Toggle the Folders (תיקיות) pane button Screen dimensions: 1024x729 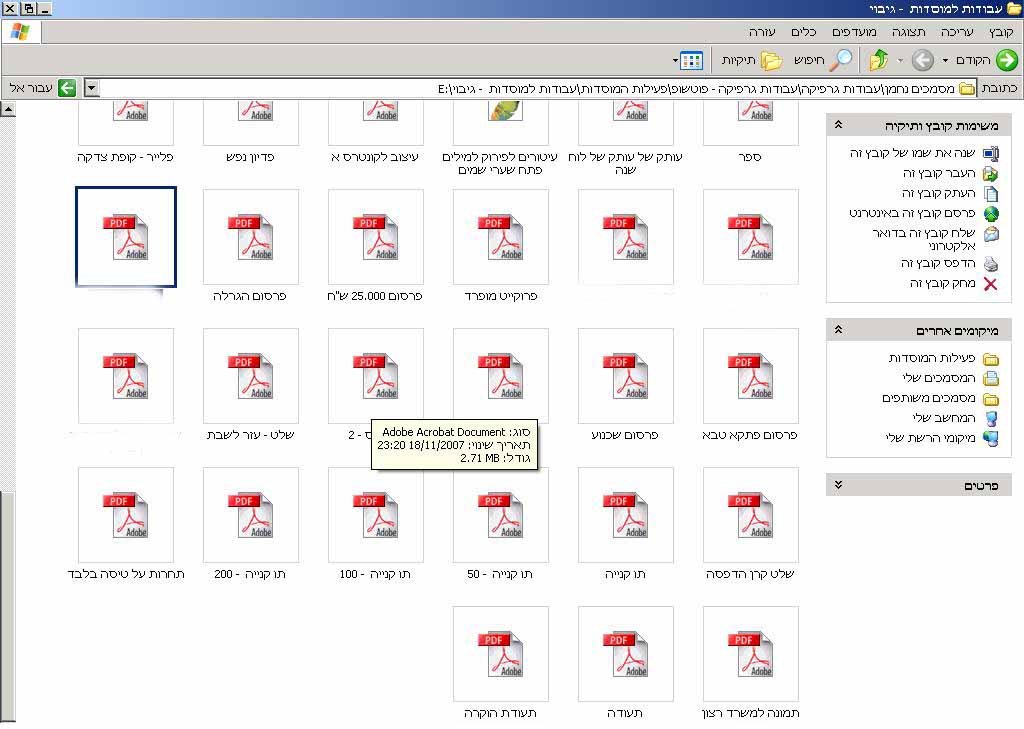[x=751, y=60]
